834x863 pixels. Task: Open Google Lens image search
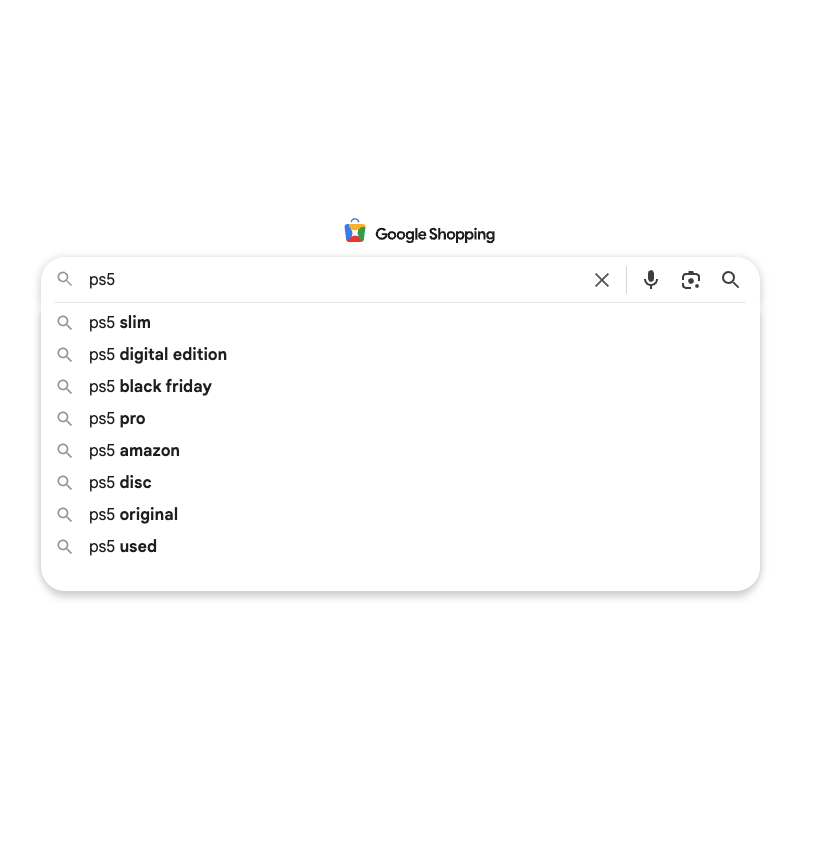coord(691,280)
